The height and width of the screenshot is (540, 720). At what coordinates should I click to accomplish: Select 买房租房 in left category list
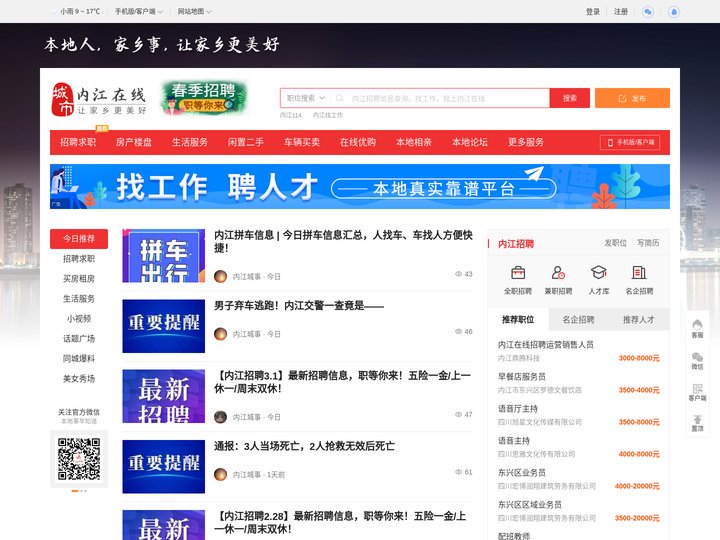tap(79, 279)
